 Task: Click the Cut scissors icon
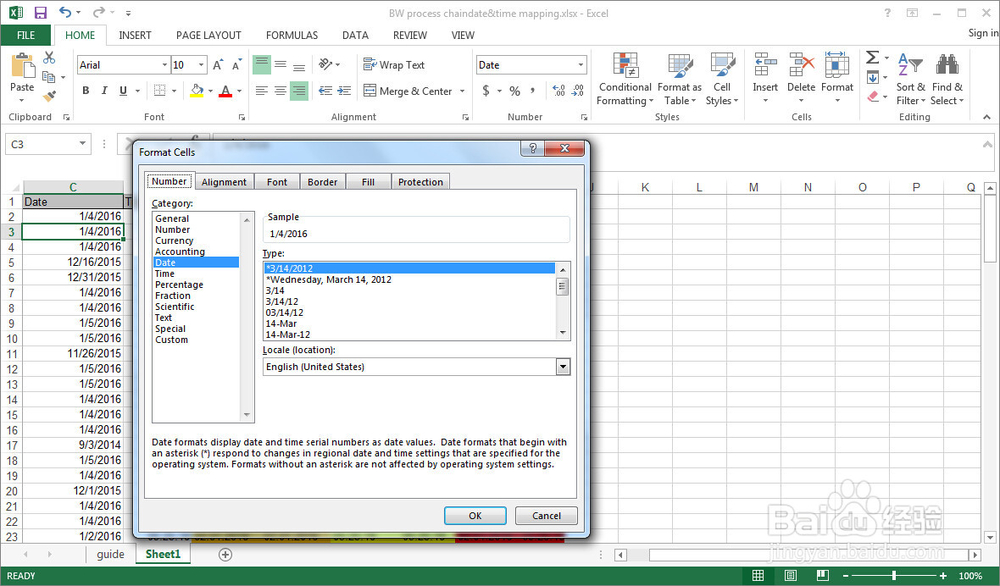click(49, 58)
